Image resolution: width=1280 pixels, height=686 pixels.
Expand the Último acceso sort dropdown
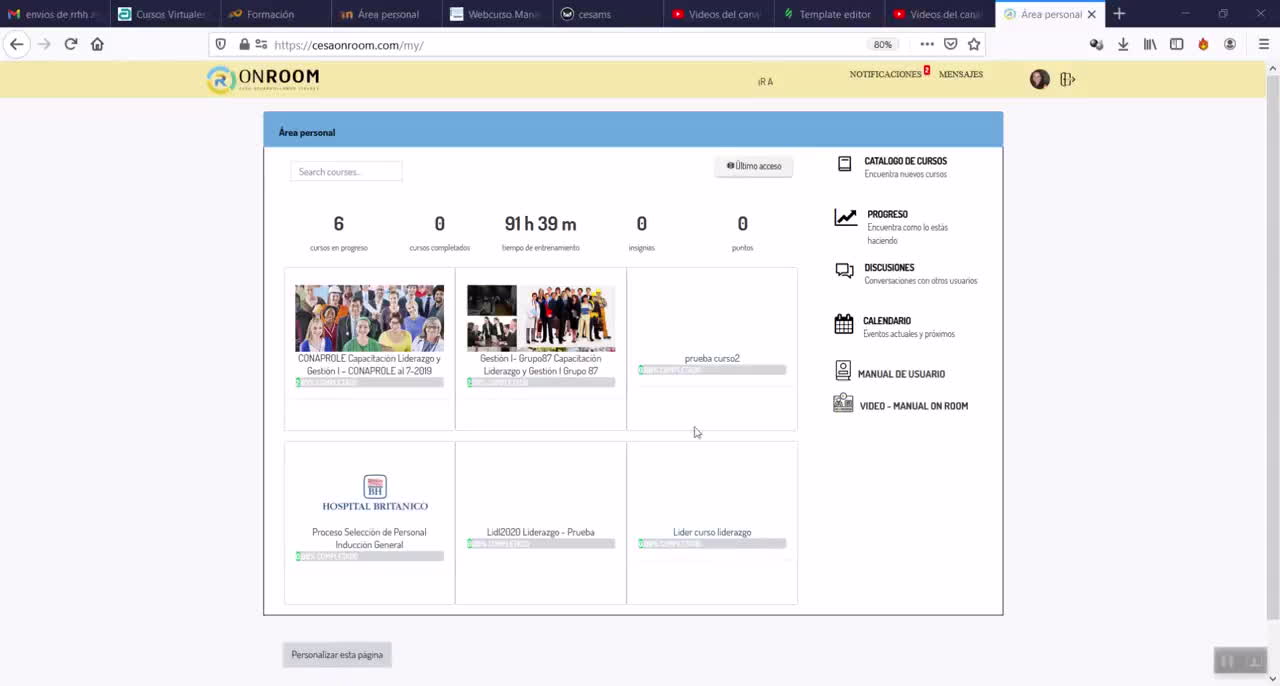point(754,166)
